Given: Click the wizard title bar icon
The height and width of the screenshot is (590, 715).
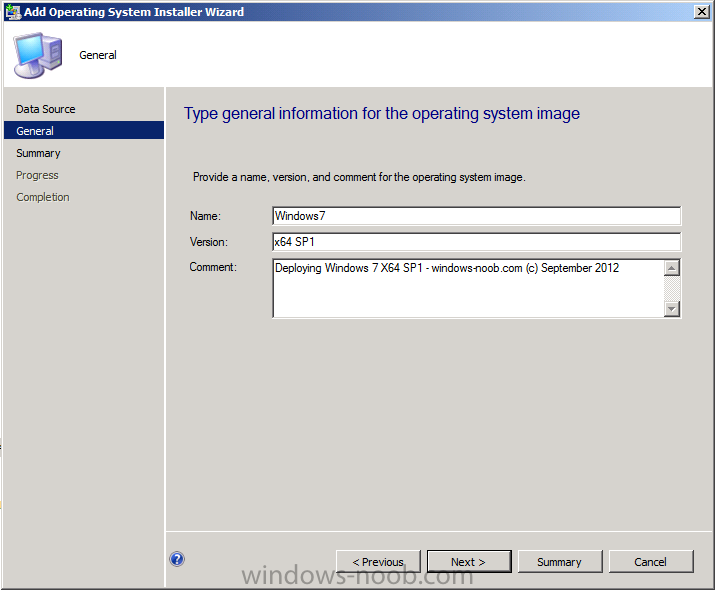Looking at the screenshot, I should pyautogui.click(x=13, y=12).
